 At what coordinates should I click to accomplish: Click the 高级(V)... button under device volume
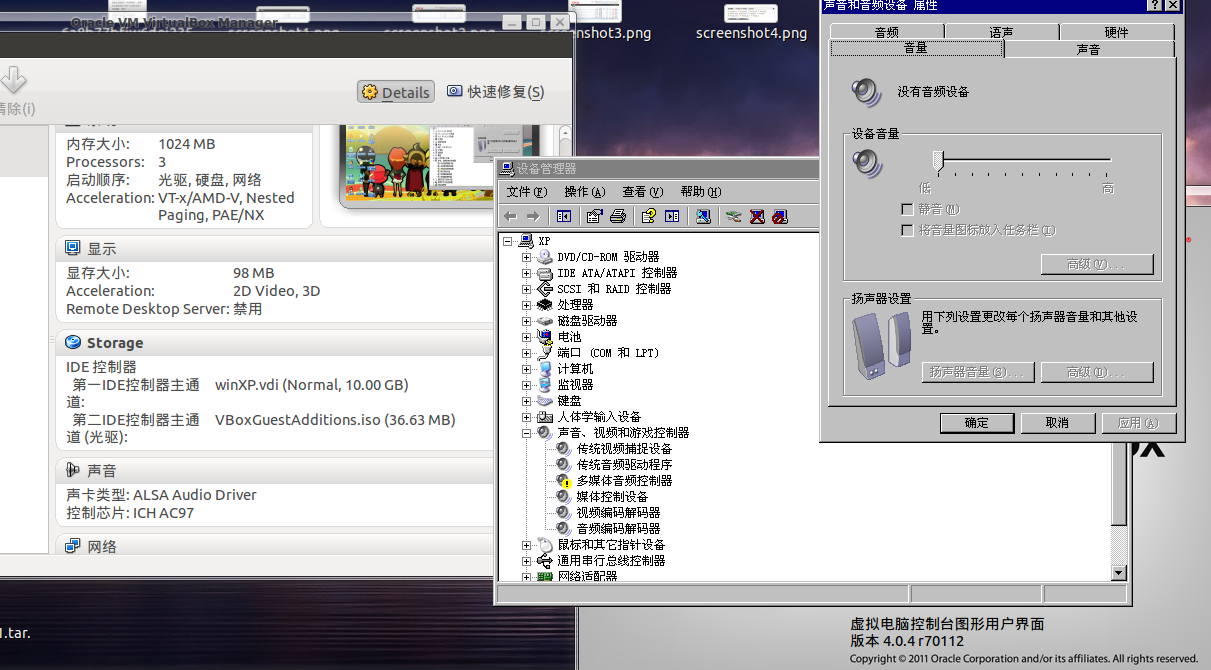click(x=1097, y=265)
